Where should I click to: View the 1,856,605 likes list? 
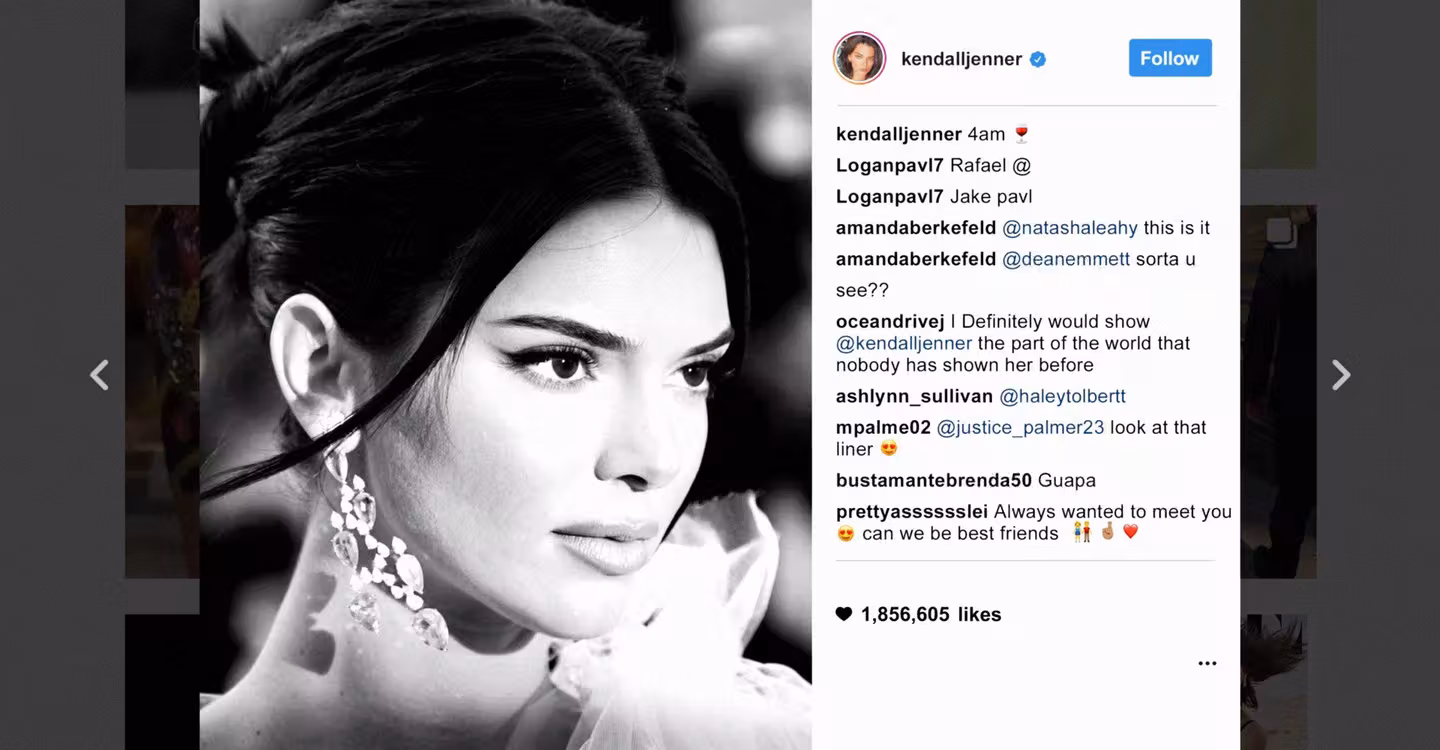(x=931, y=615)
